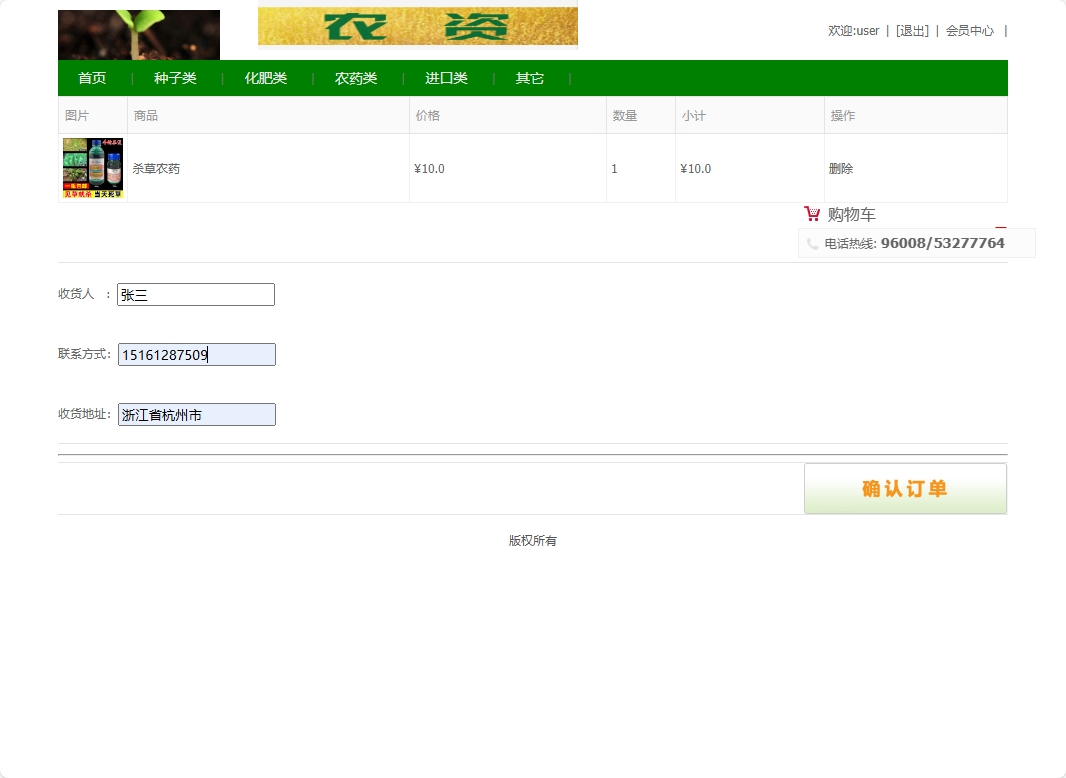Click the 确认订单 confirm order button
1066x778 pixels.
click(x=905, y=488)
